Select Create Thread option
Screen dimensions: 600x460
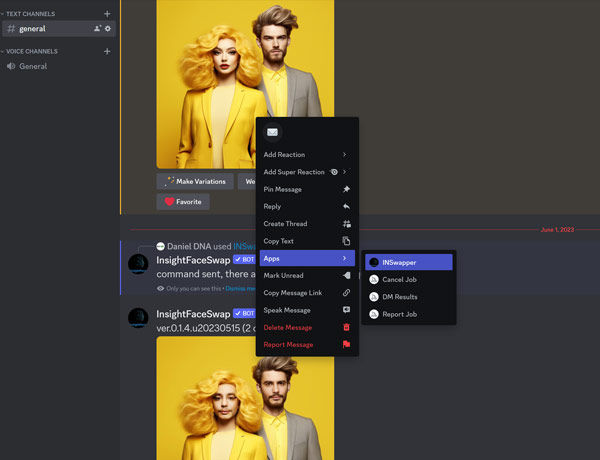pos(307,223)
